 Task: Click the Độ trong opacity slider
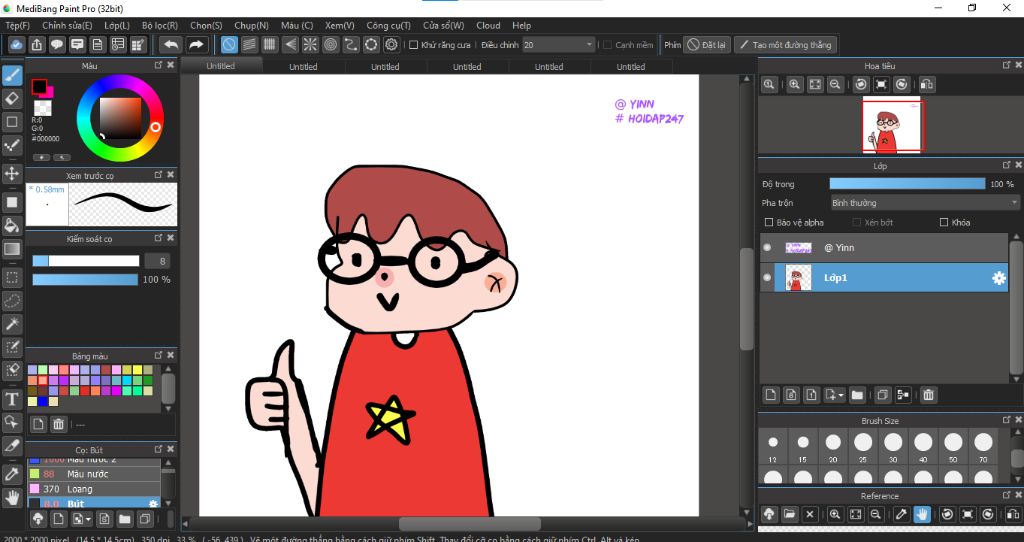pyautogui.click(x=907, y=184)
